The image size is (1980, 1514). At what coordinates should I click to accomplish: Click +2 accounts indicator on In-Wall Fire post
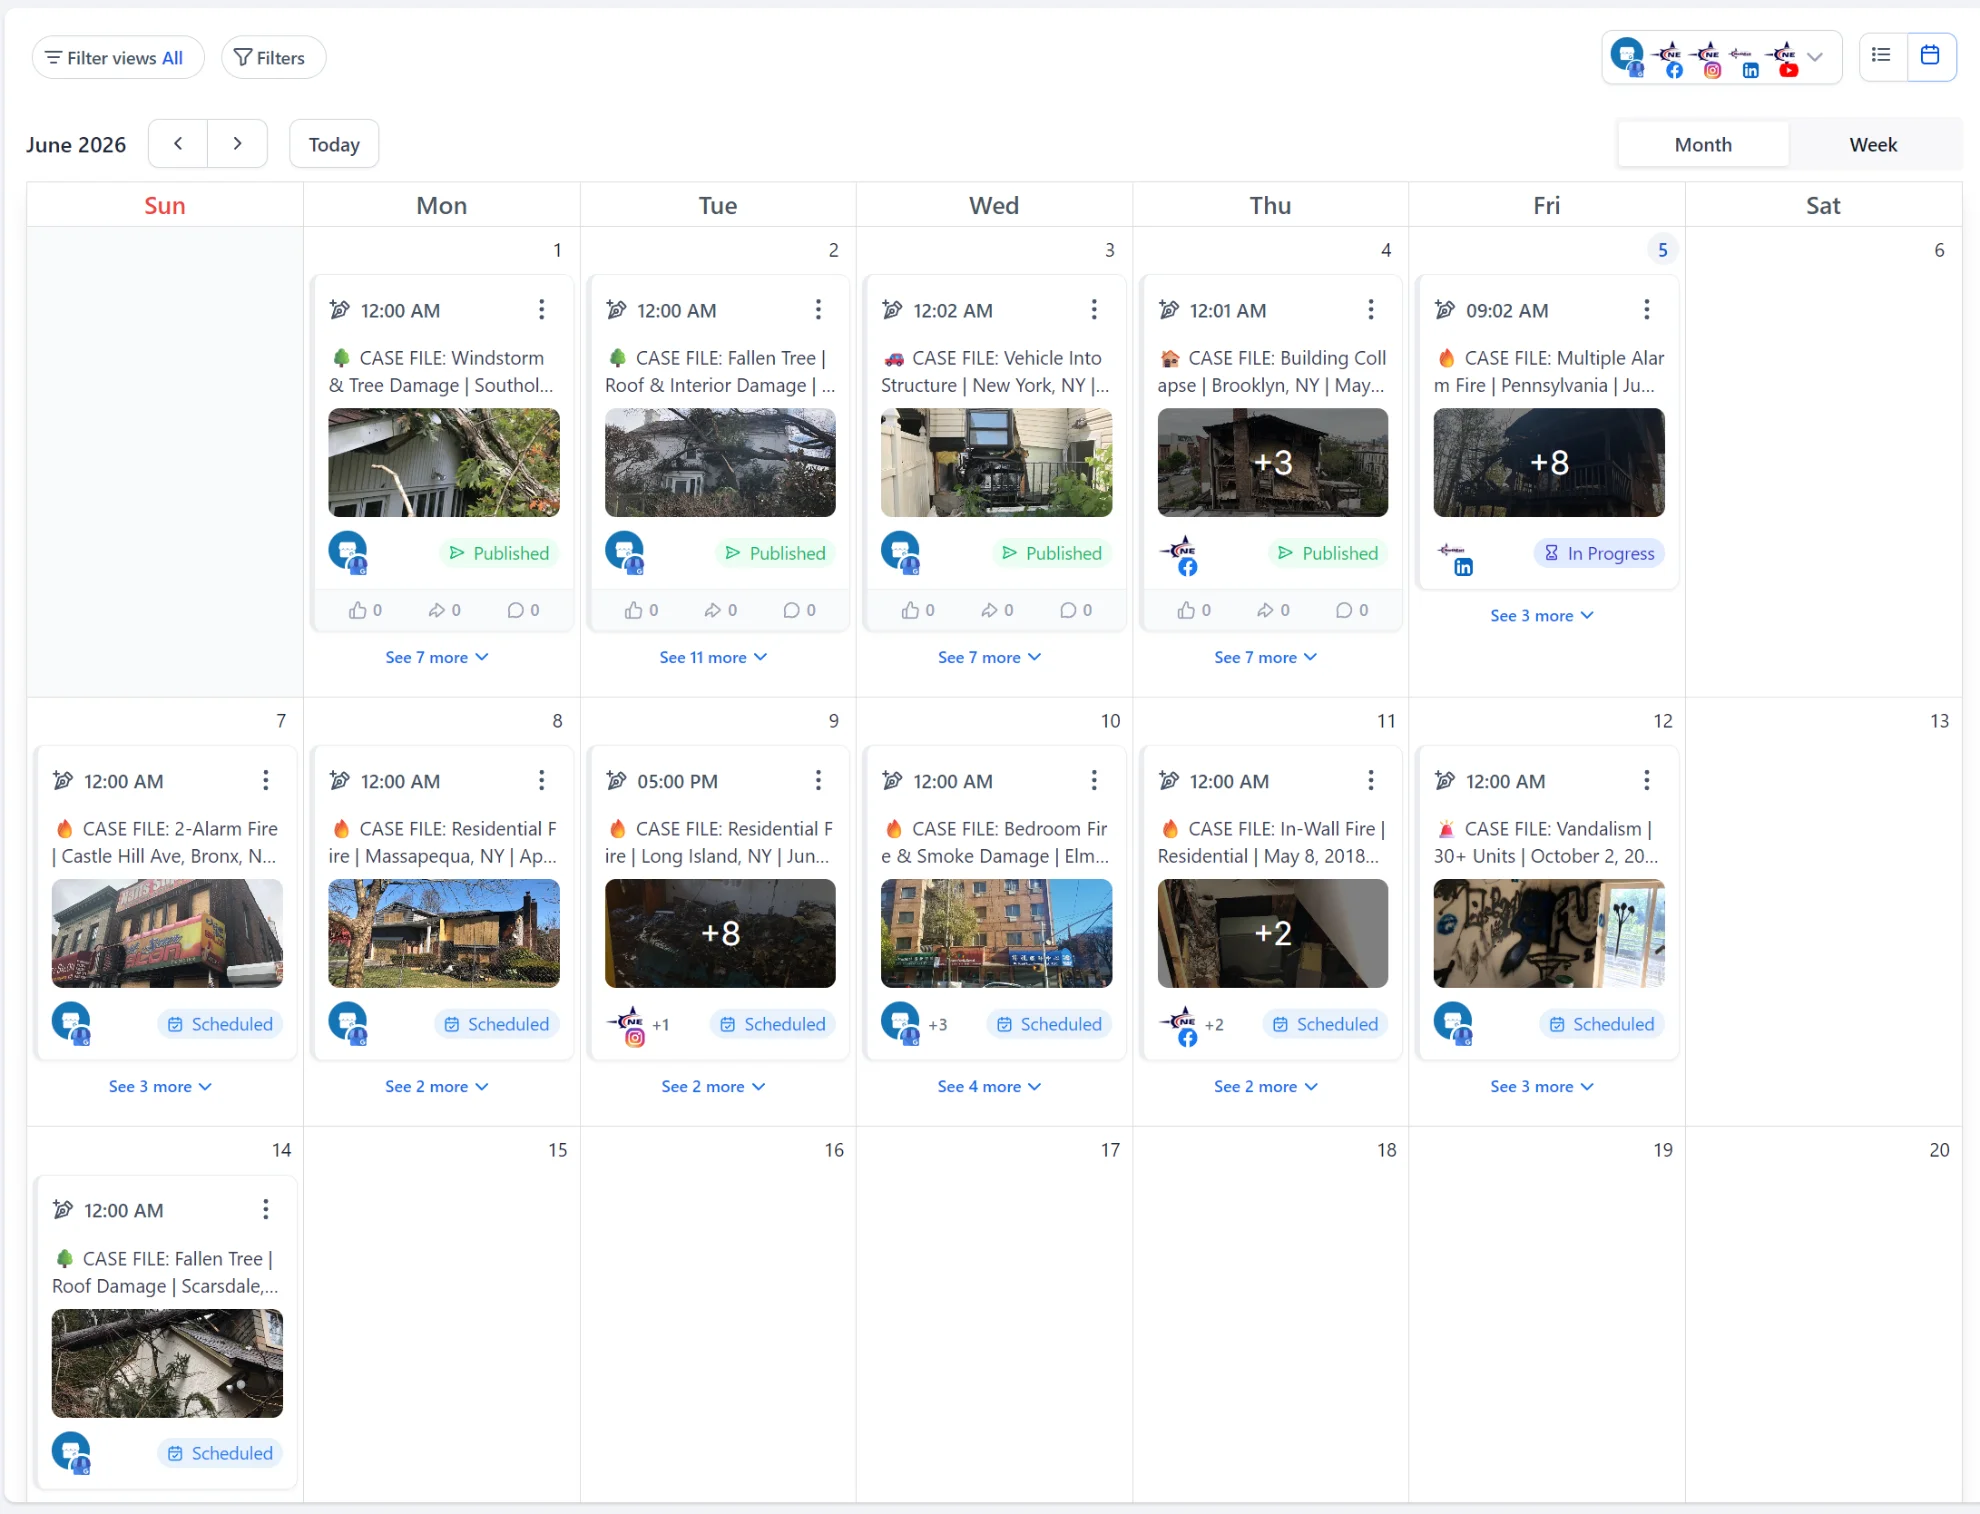tap(1214, 1025)
